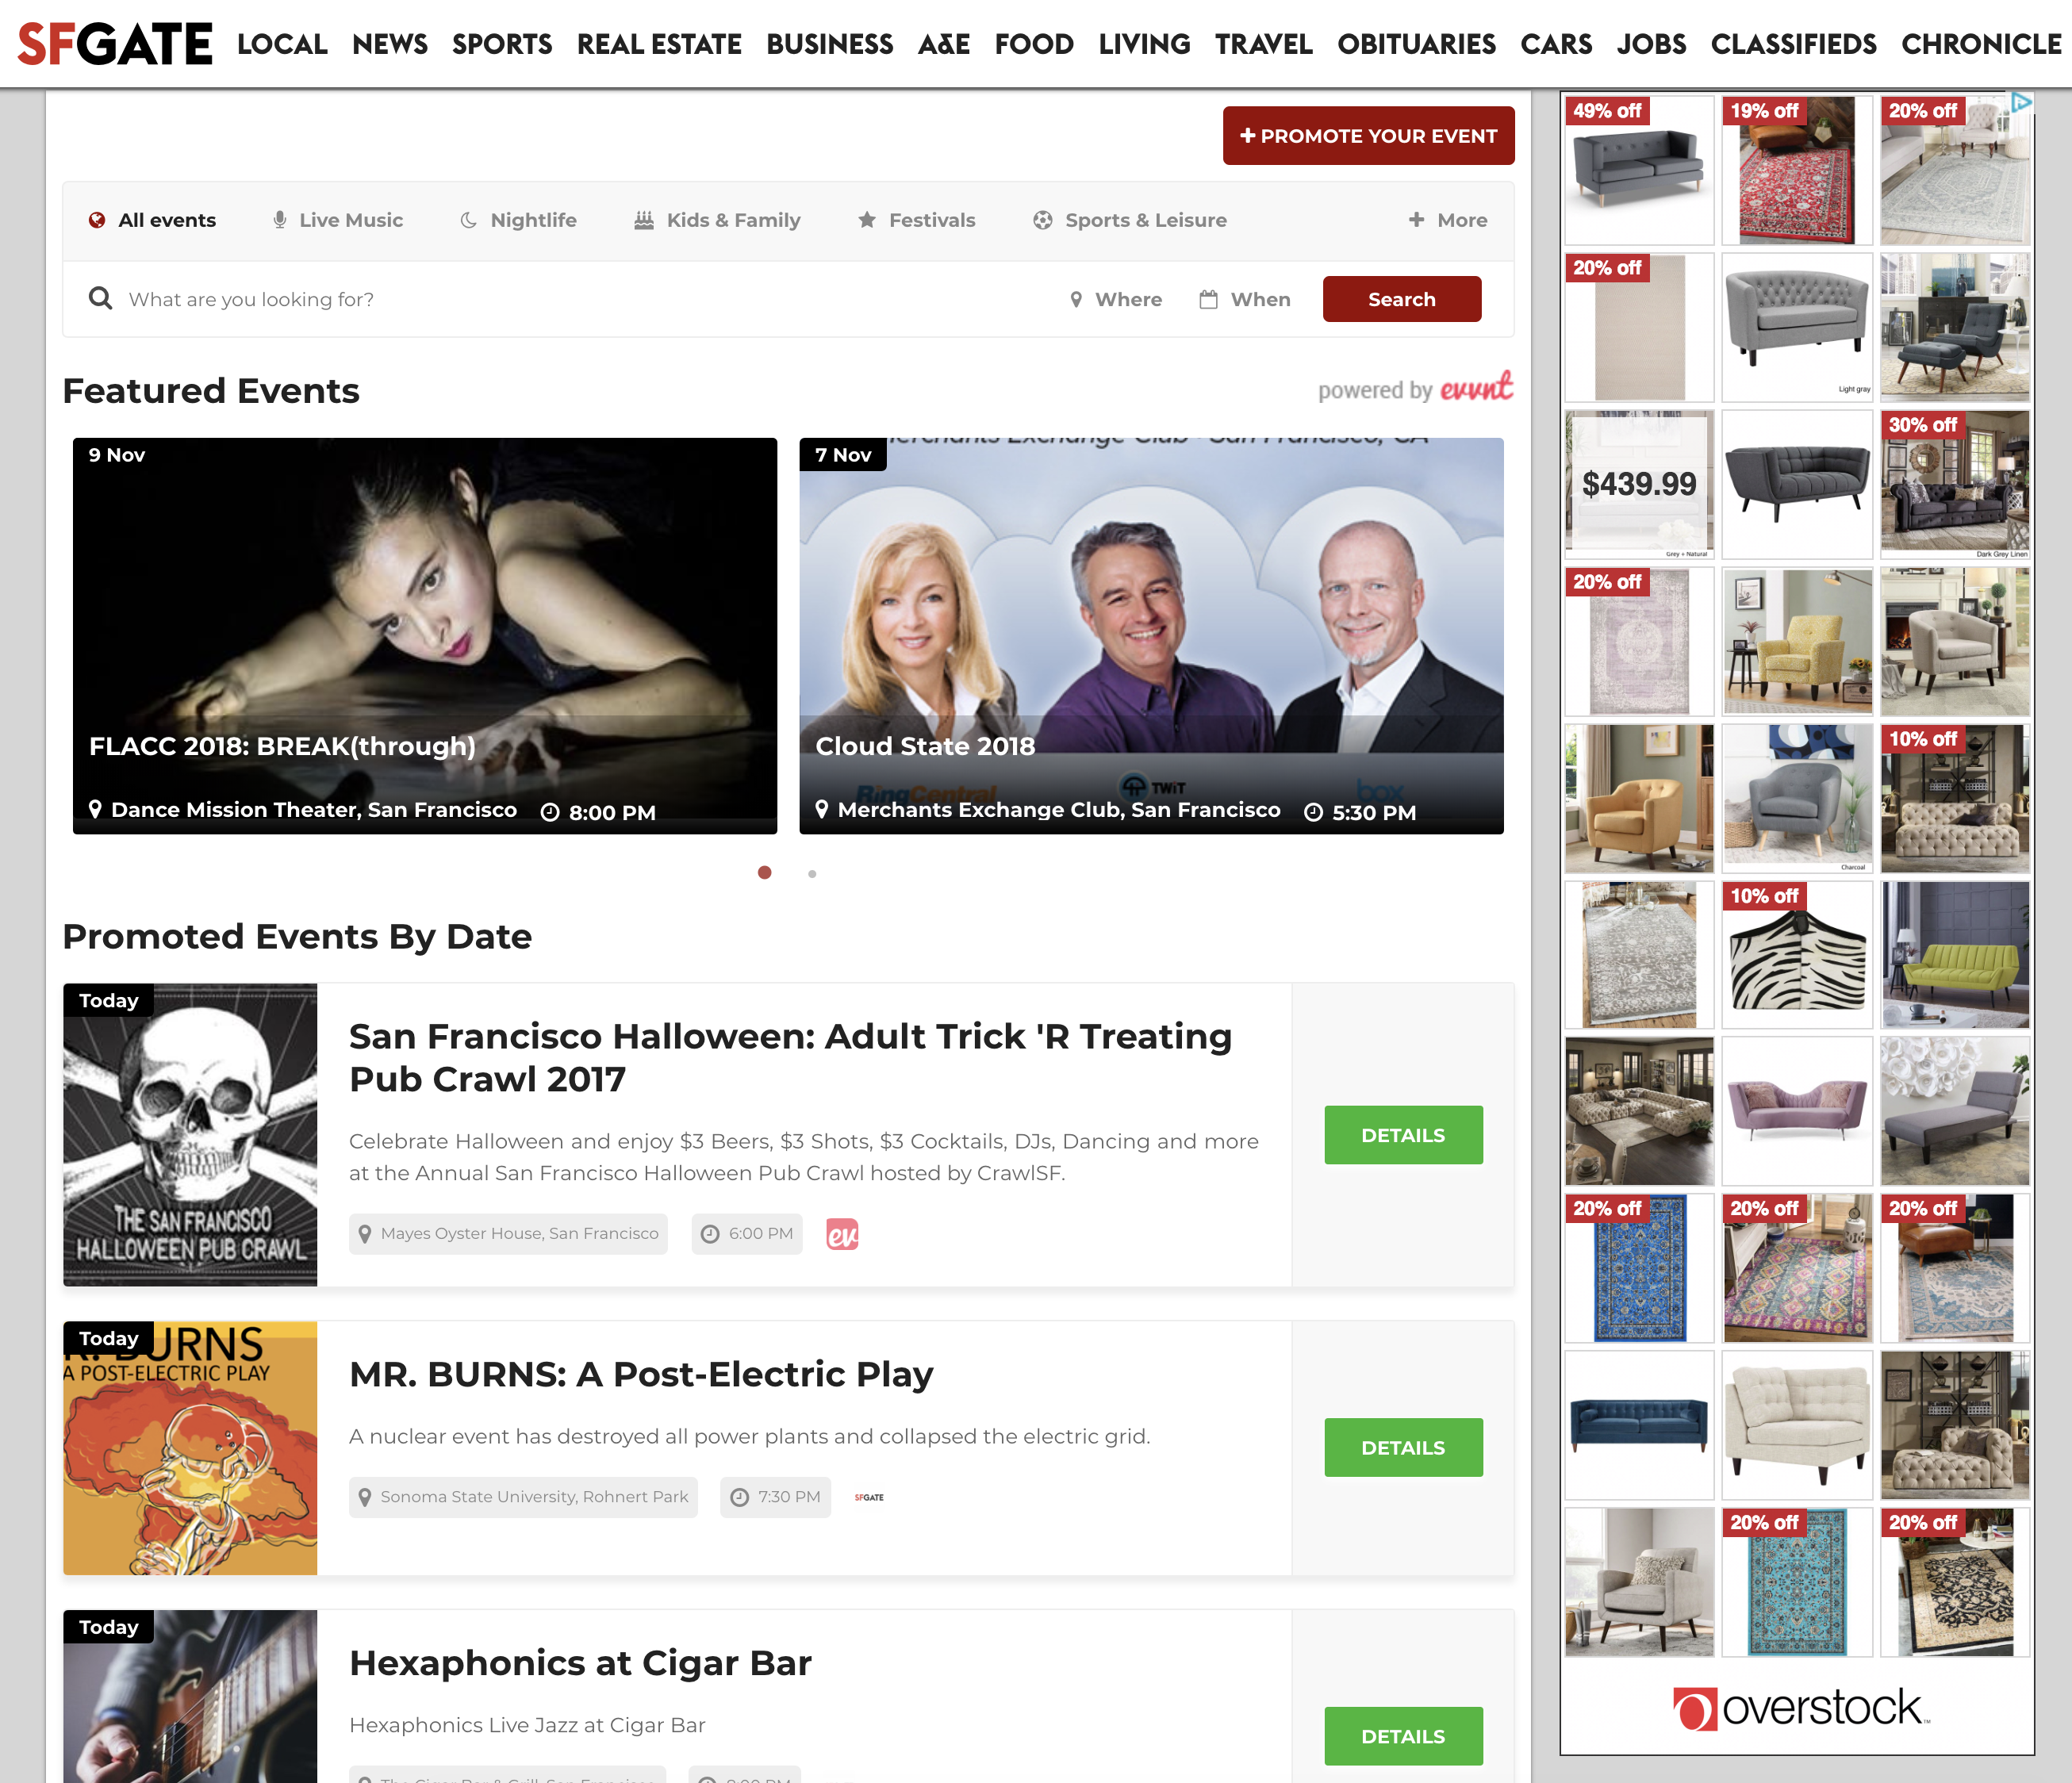Open the BUSINESS navigation menu
The width and height of the screenshot is (2072, 1783).
click(830, 44)
